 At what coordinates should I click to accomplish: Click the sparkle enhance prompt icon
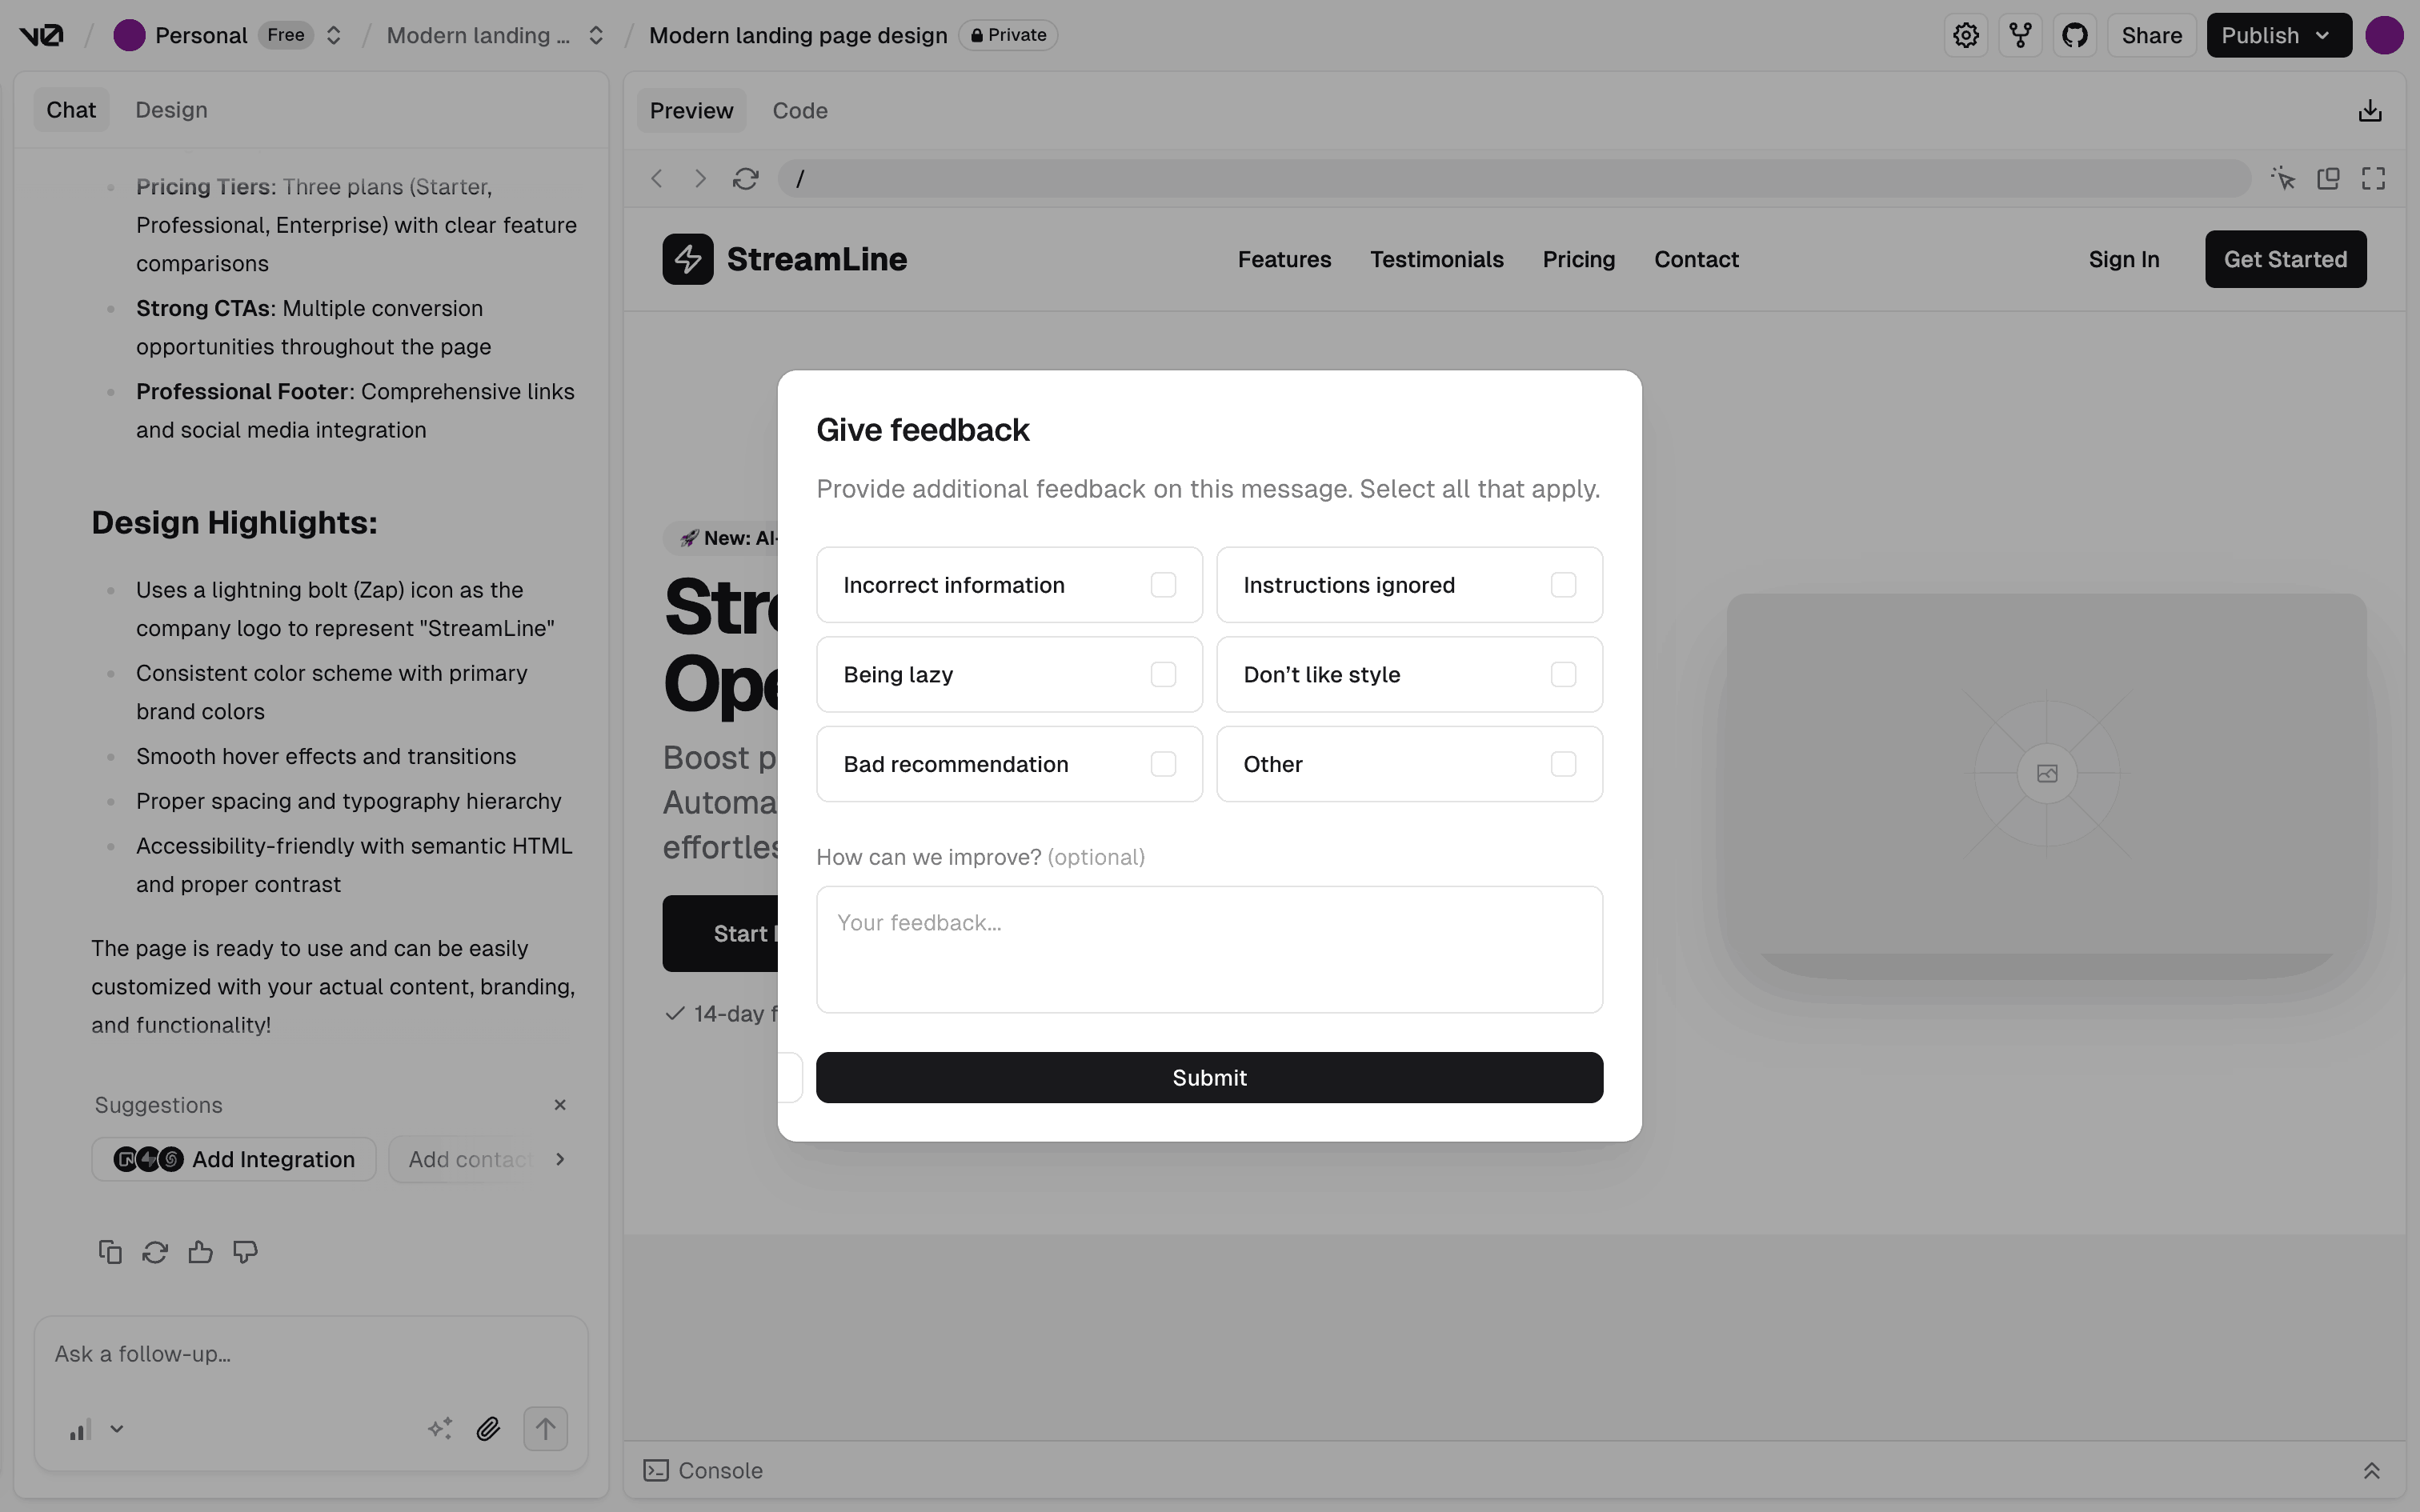click(440, 1429)
